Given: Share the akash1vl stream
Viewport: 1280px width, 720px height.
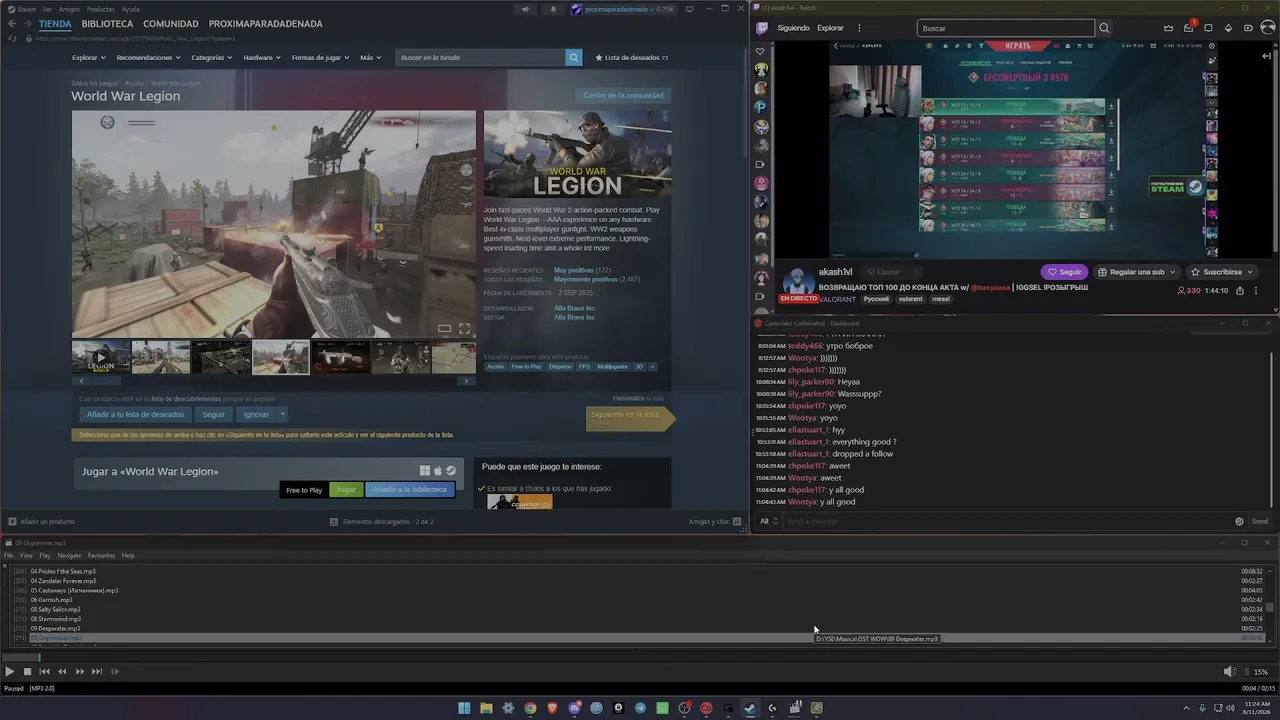Looking at the screenshot, I should coord(1240,290).
